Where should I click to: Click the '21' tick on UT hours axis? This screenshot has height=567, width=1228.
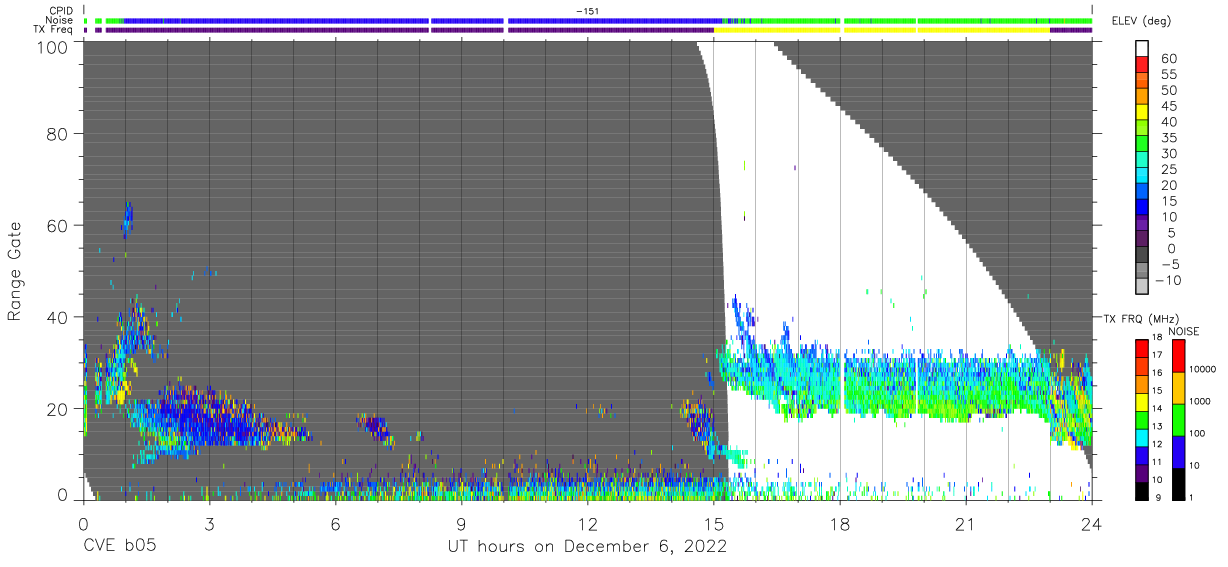coord(966,524)
